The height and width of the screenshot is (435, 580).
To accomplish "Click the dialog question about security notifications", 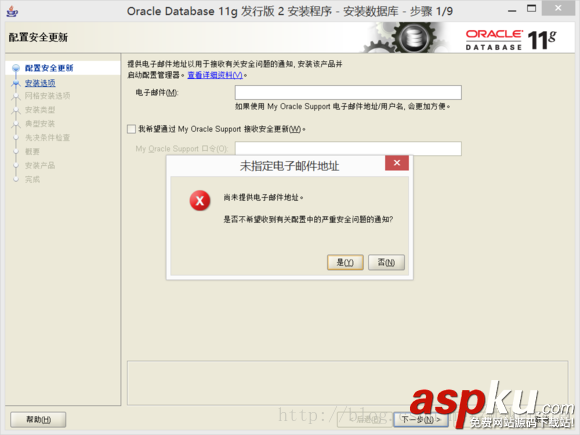I will [x=308, y=219].
